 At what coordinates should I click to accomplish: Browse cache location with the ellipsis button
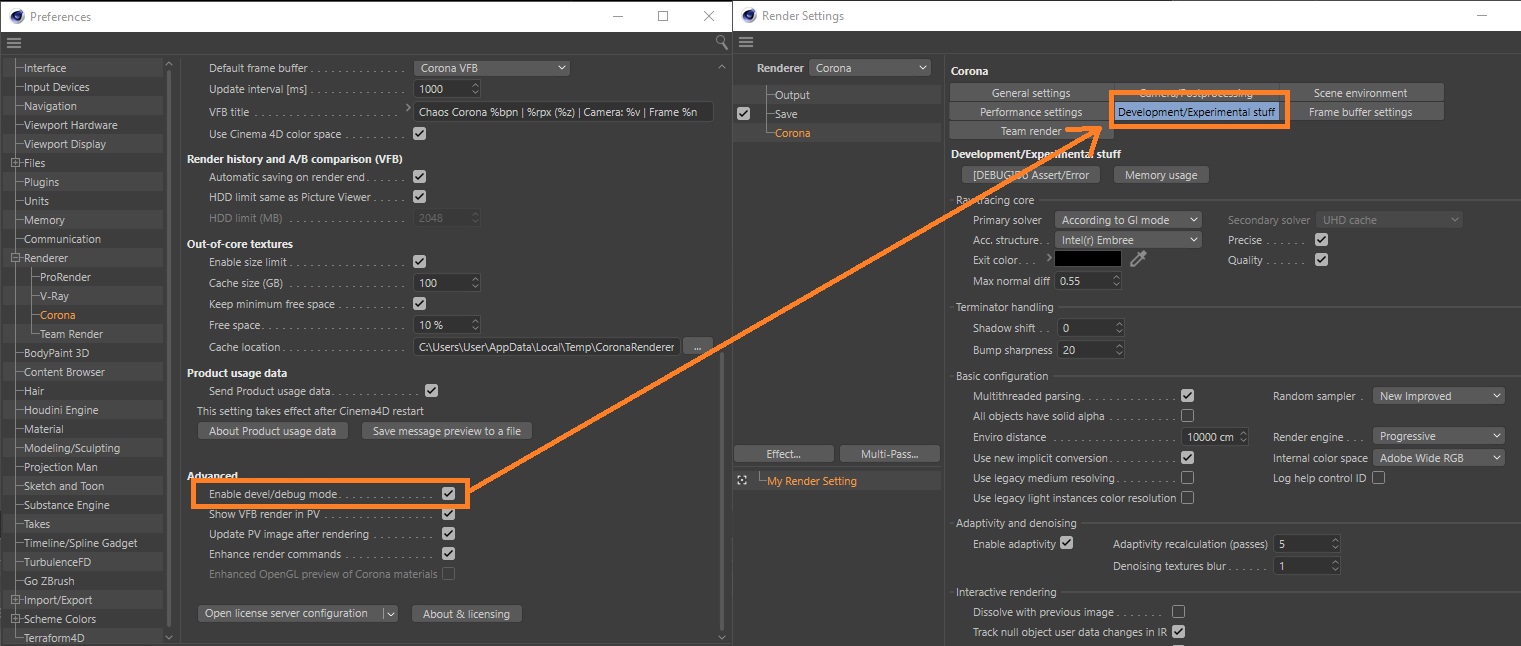pos(697,346)
